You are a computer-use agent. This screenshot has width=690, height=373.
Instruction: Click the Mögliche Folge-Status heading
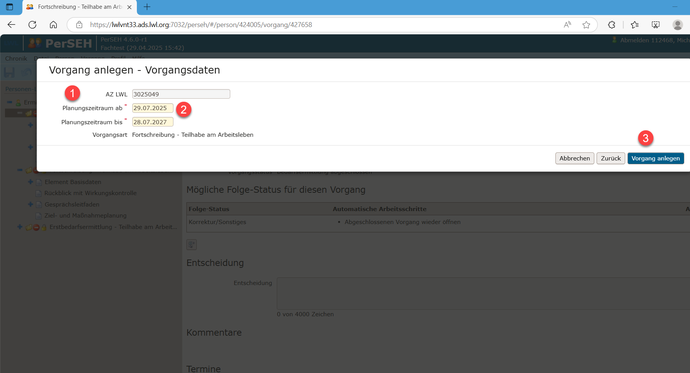point(276,190)
